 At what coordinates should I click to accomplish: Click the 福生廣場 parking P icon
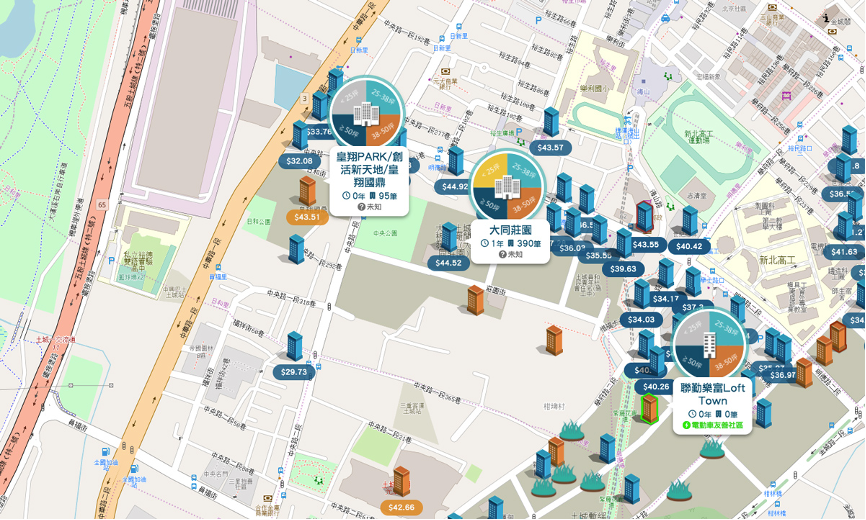click(519, 132)
